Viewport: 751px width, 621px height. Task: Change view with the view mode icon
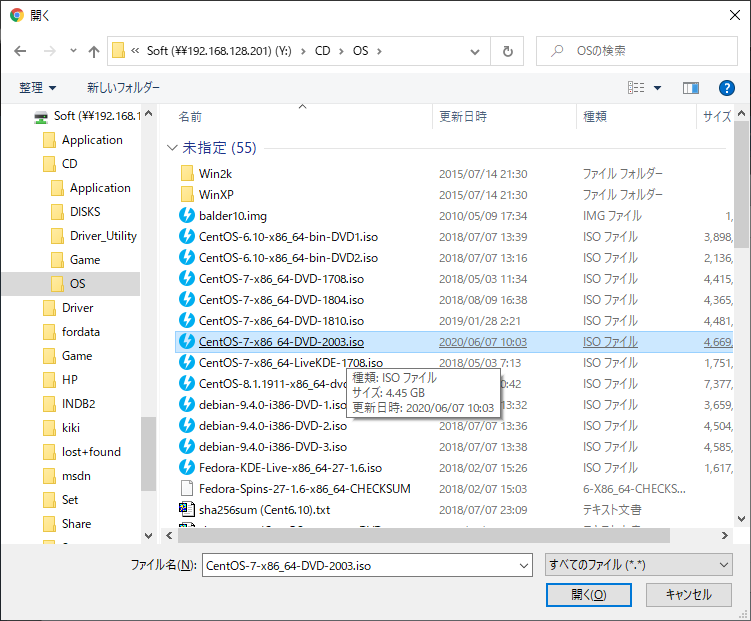[x=636, y=88]
